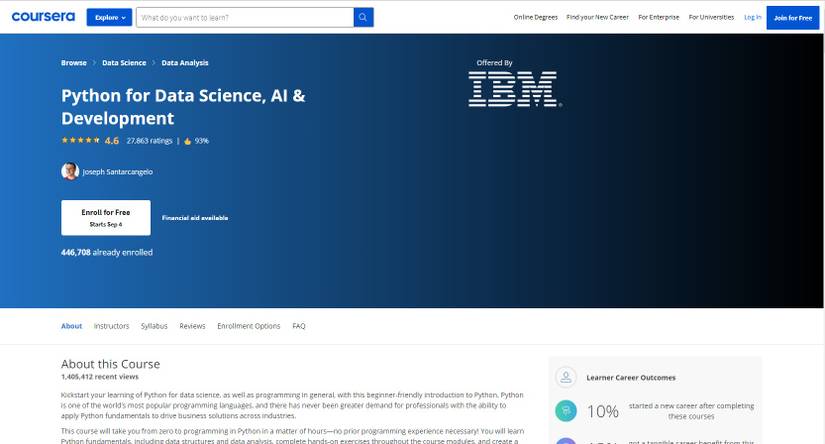Click the teal 10% career outcome icon
825x444 pixels.
[566, 411]
